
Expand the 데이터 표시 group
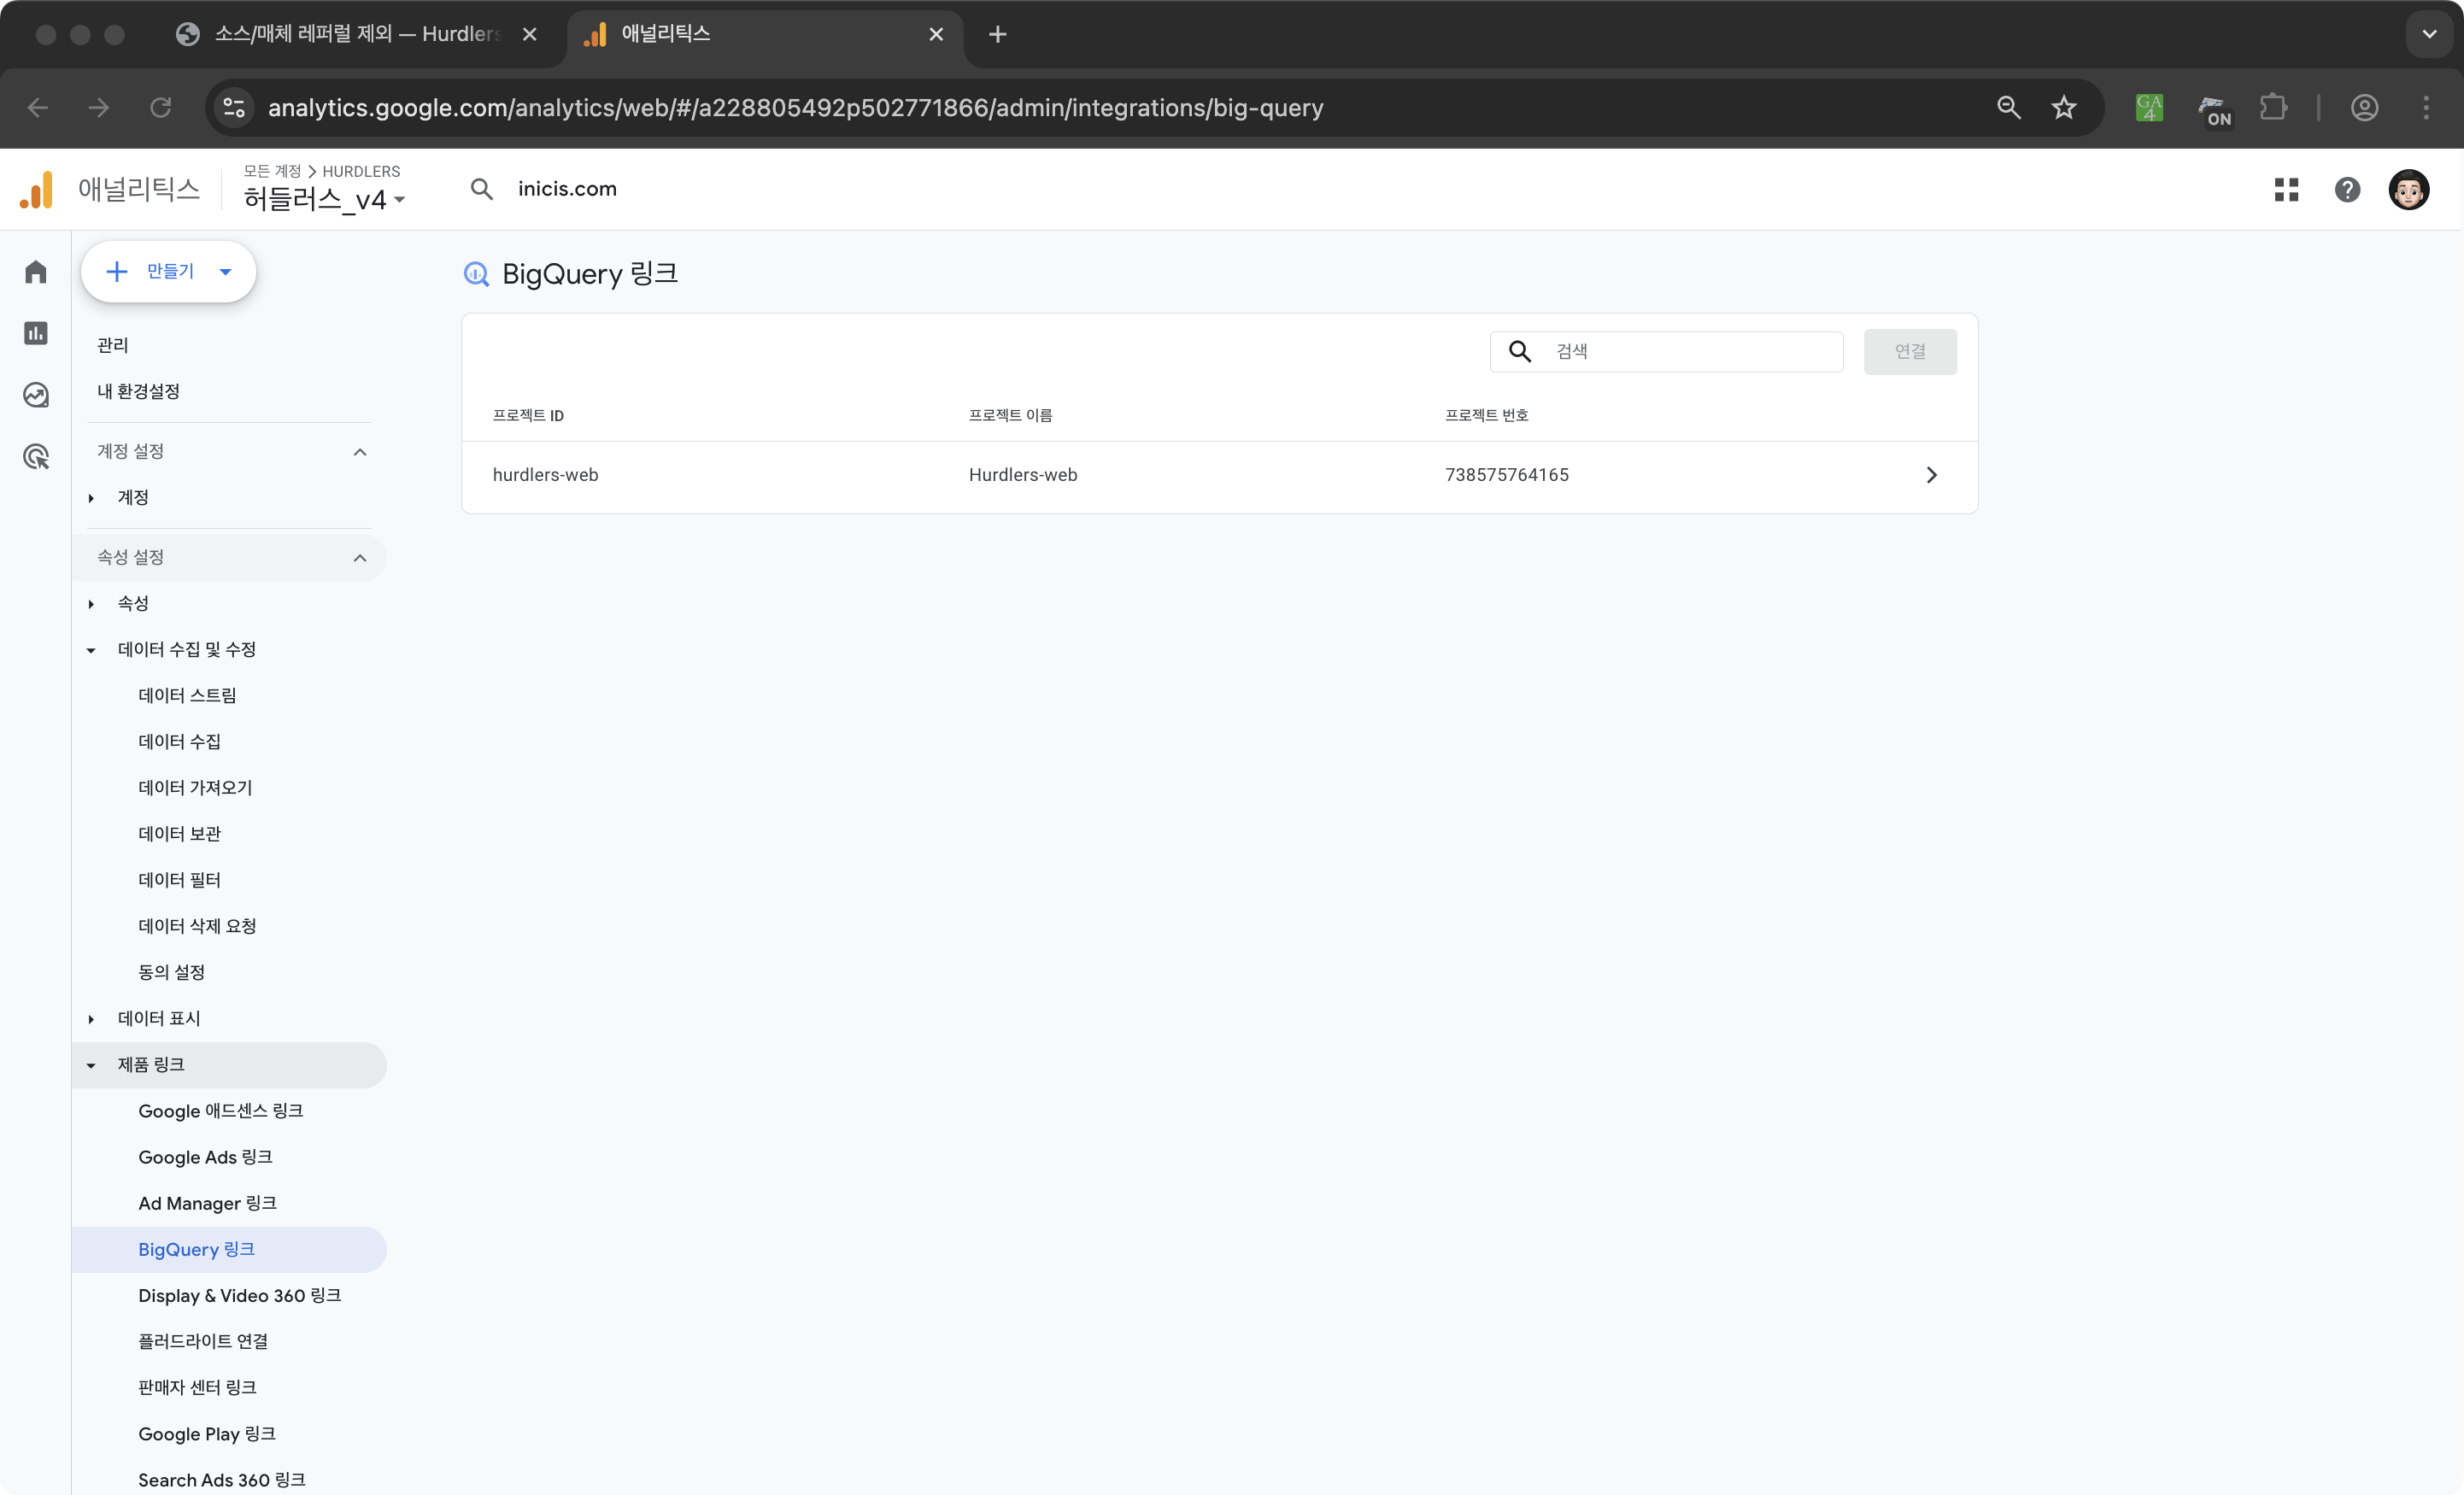click(x=91, y=1019)
